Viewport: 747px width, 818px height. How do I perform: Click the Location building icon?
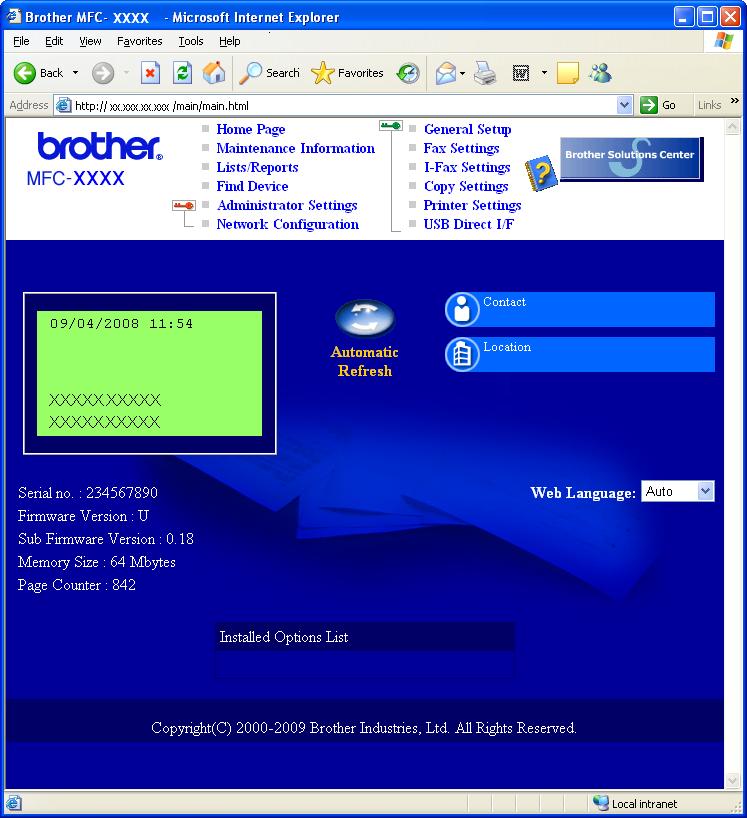[462, 354]
